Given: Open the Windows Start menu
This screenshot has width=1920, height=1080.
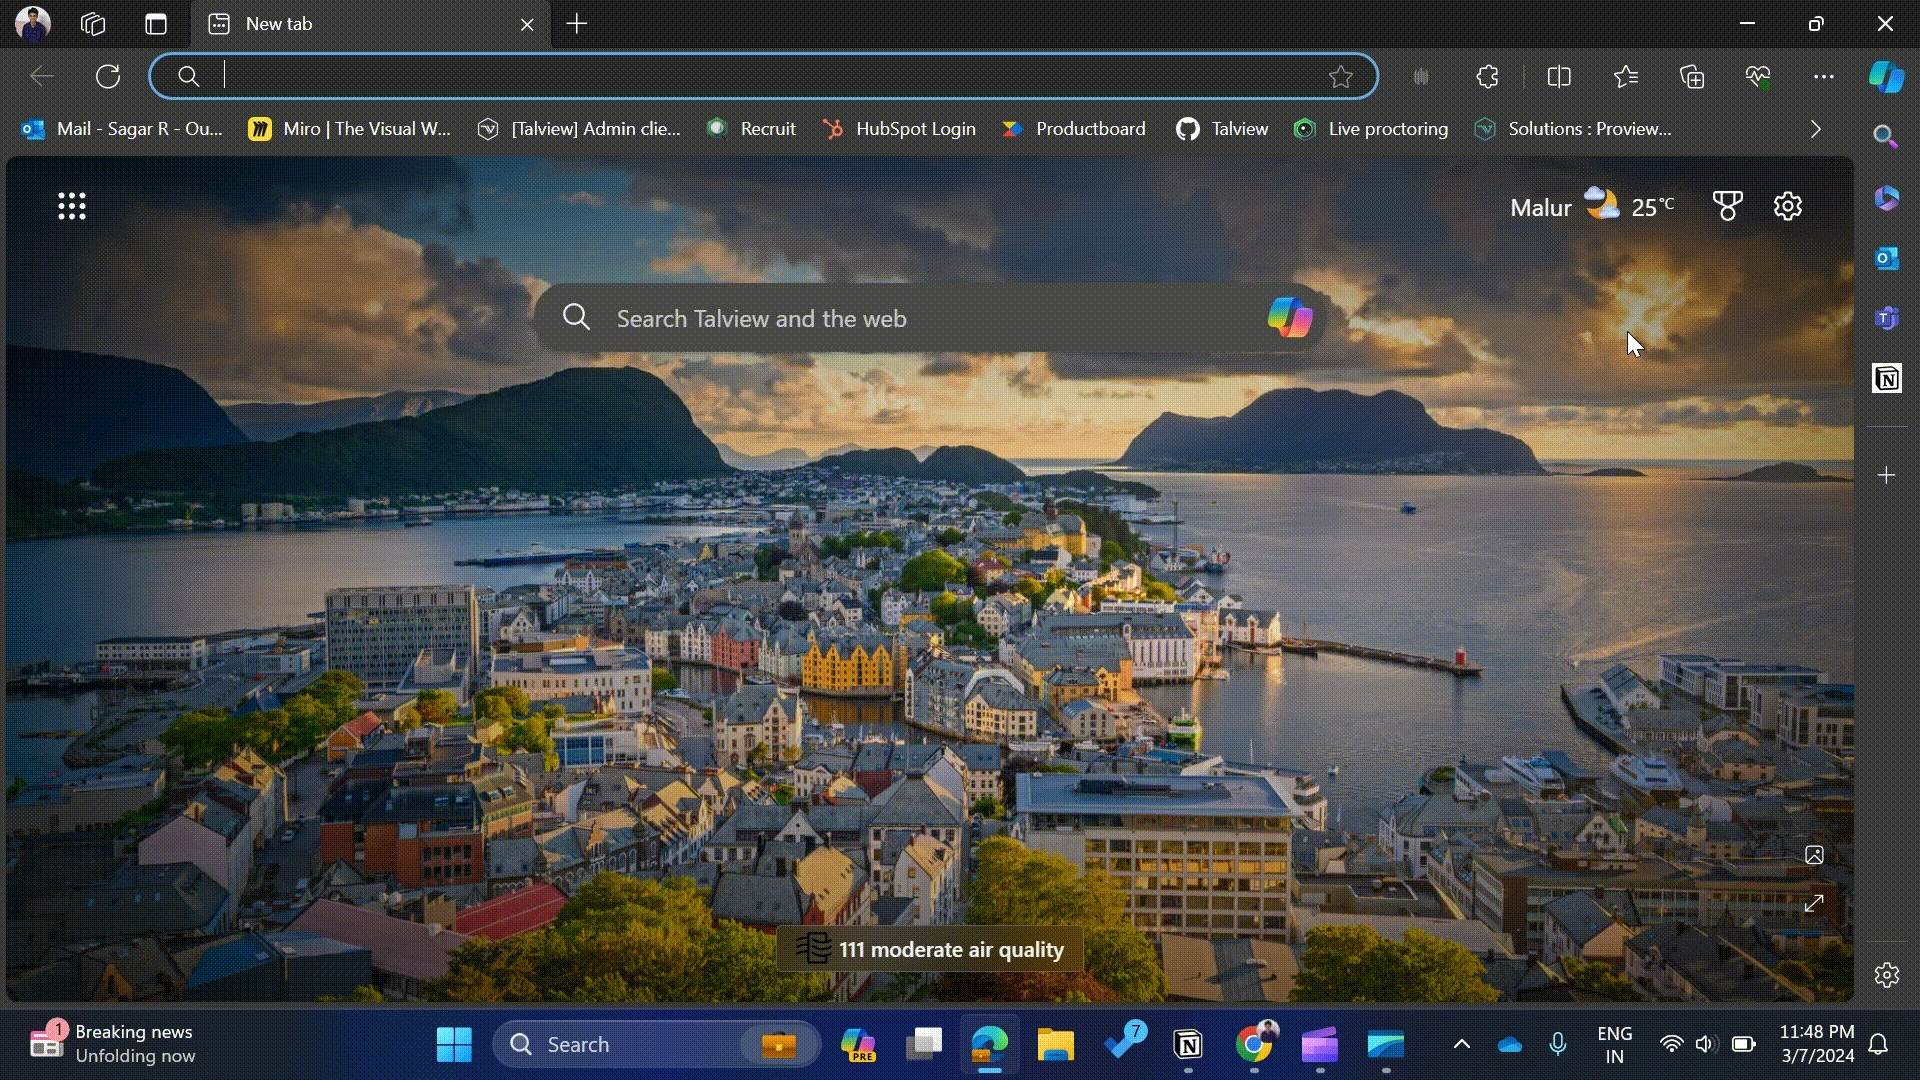Looking at the screenshot, I should (454, 1044).
